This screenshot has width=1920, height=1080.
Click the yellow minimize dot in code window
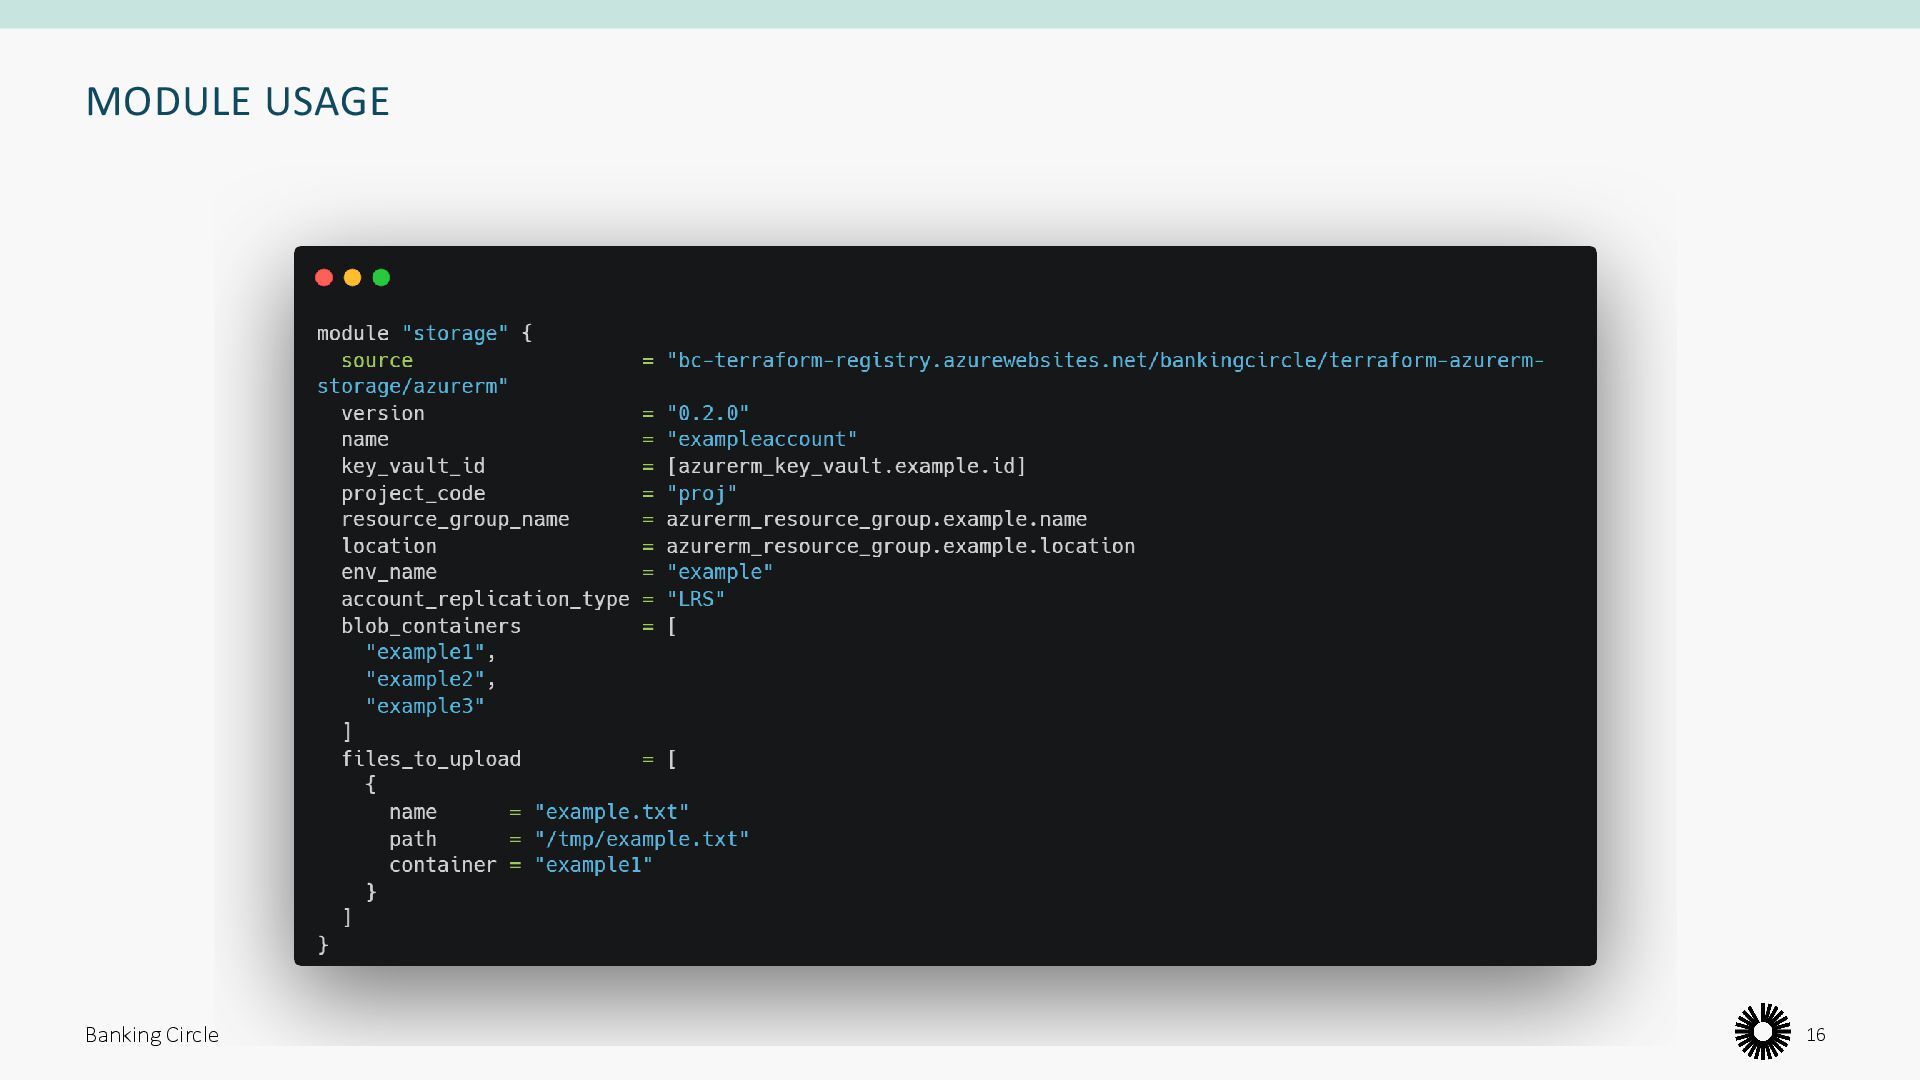pyautogui.click(x=352, y=278)
